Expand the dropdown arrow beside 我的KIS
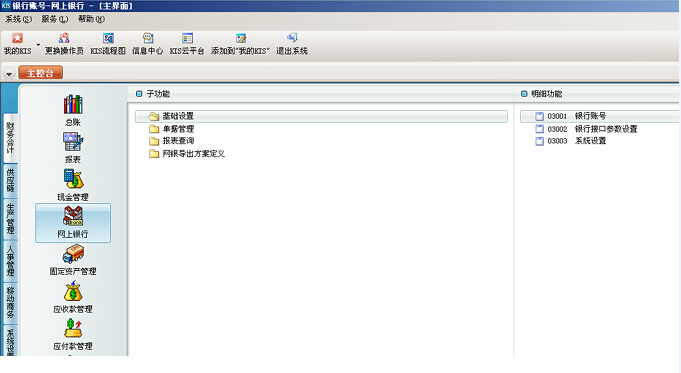The height and width of the screenshot is (373, 681). [38, 45]
